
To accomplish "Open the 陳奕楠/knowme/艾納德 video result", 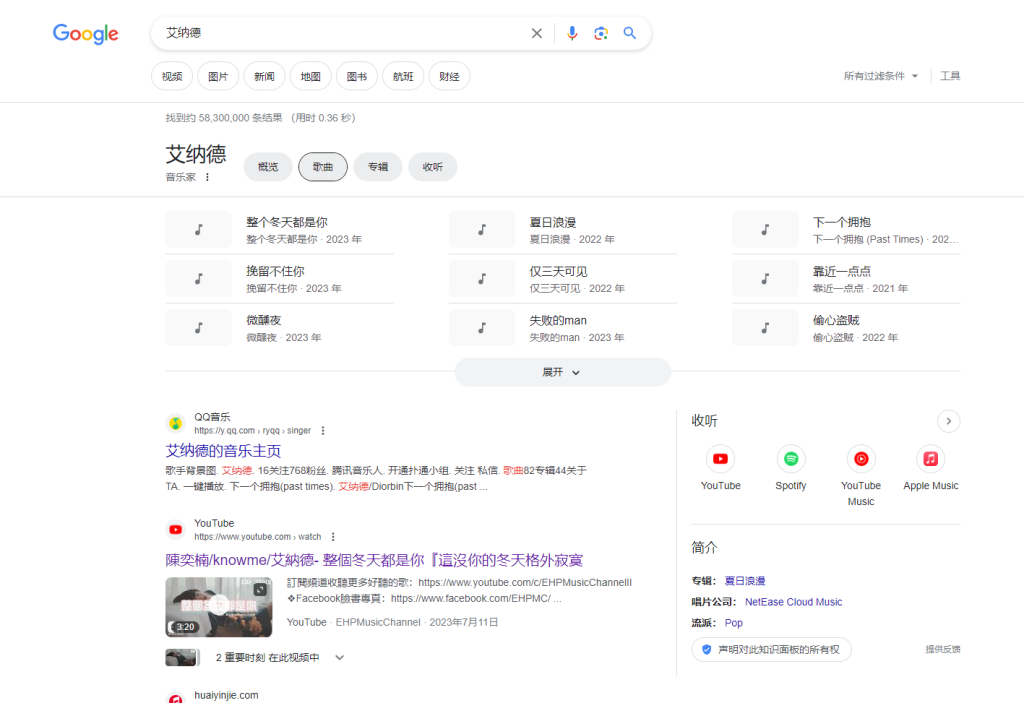I will (374, 560).
